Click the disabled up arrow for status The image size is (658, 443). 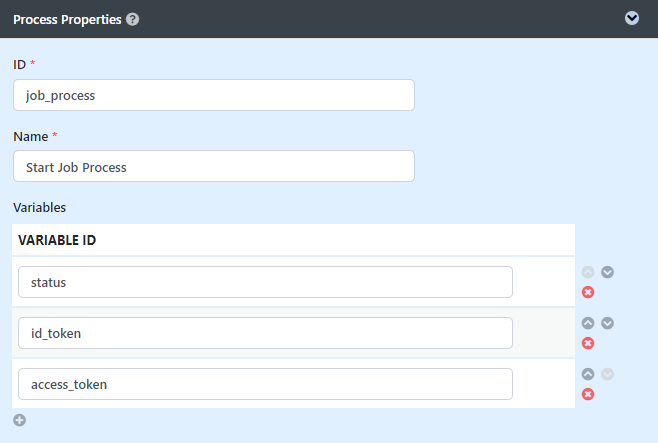pyautogui.click(x=588, y=272)
